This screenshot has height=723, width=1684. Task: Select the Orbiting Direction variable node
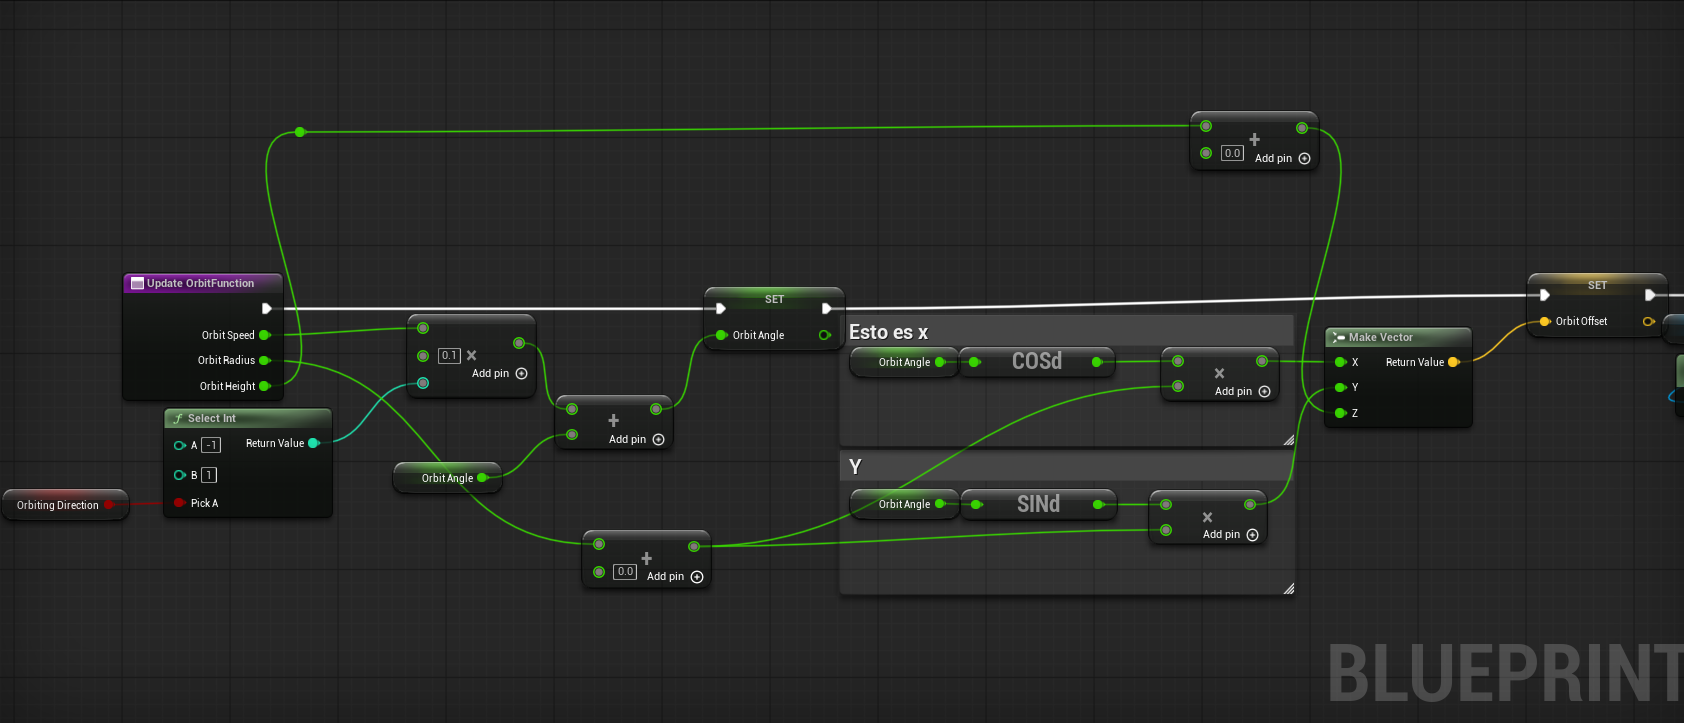coord(66,505)
